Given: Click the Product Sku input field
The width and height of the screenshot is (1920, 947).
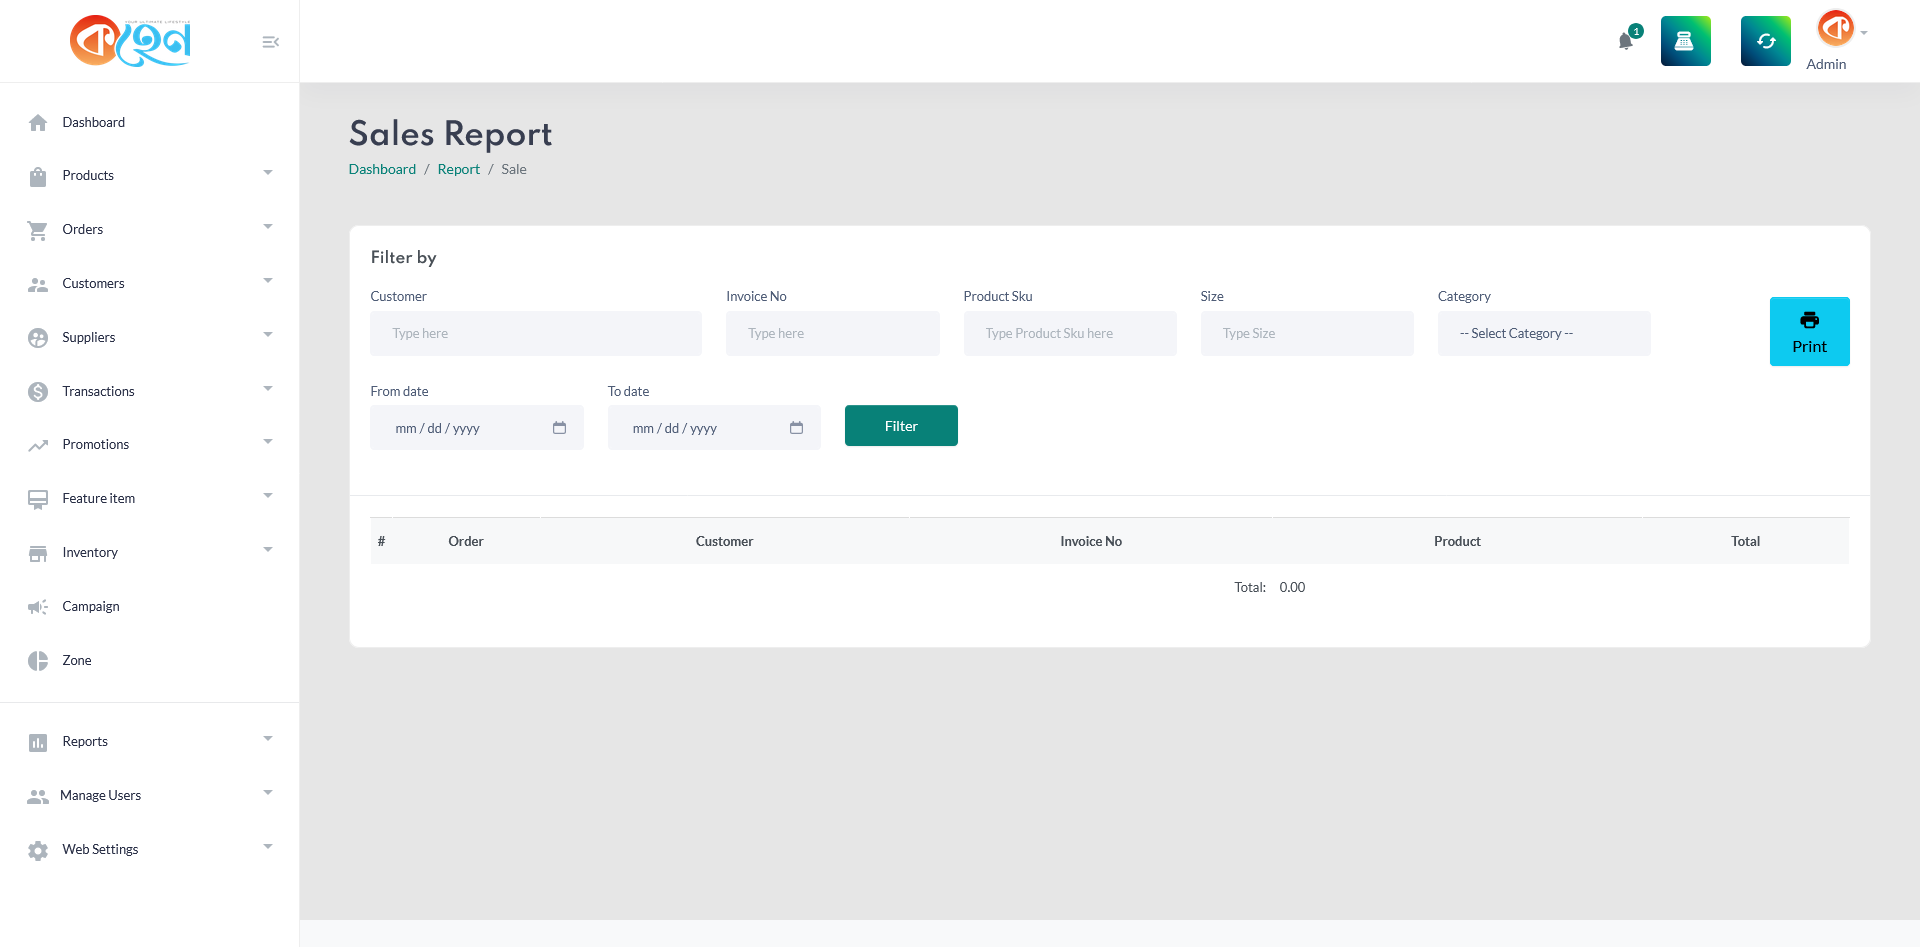Looking at the screenshot, I should tap(1069, 334).
